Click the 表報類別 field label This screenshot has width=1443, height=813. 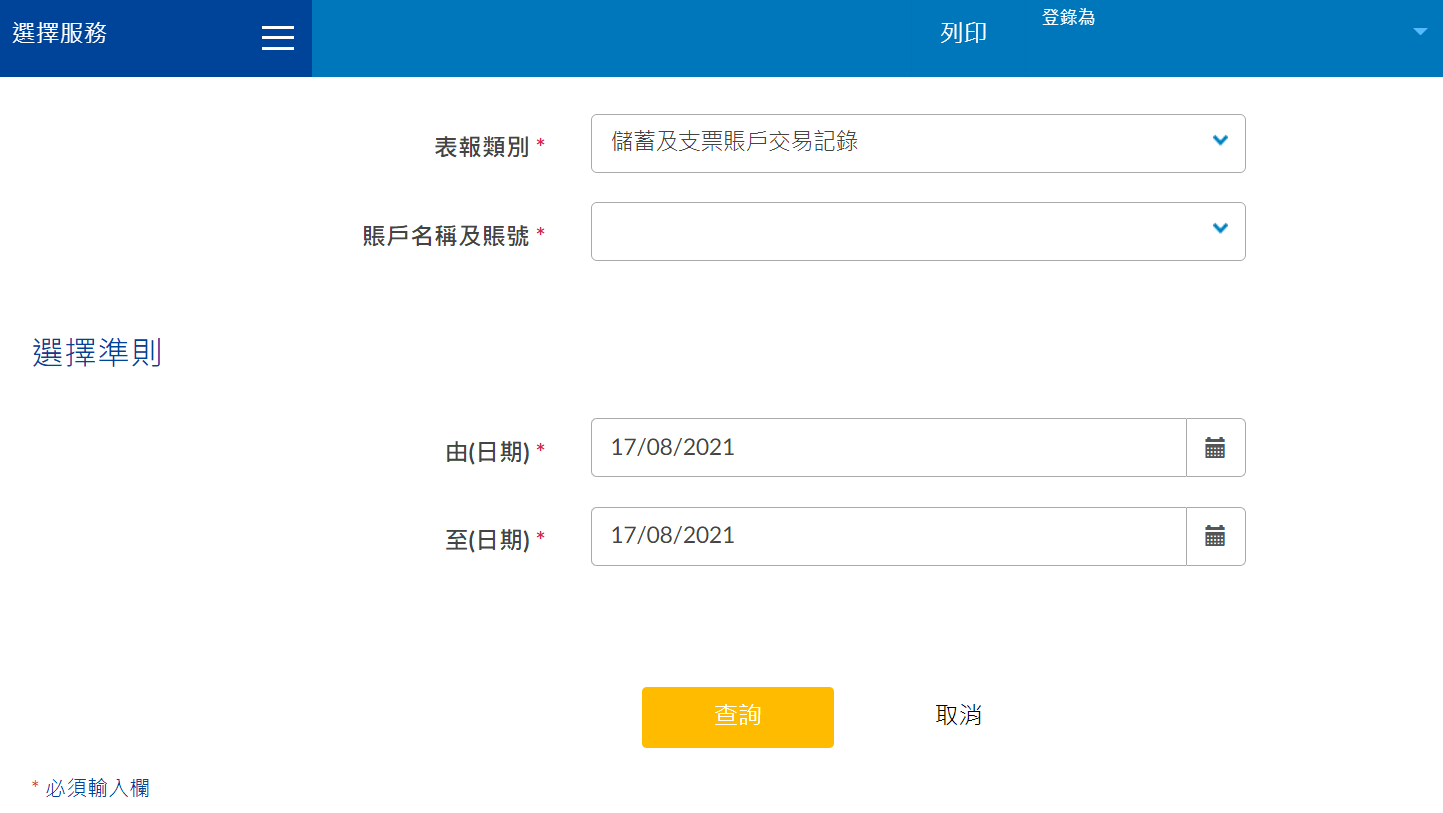(482, 148)
